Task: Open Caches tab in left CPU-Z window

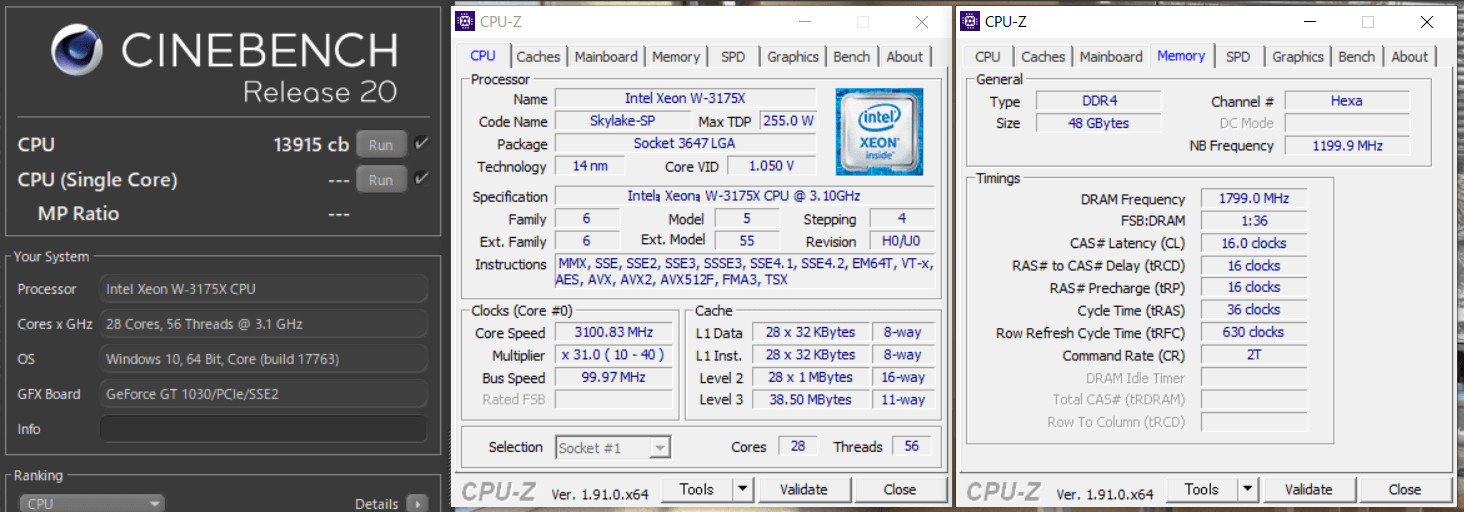Action: [538, 57]
